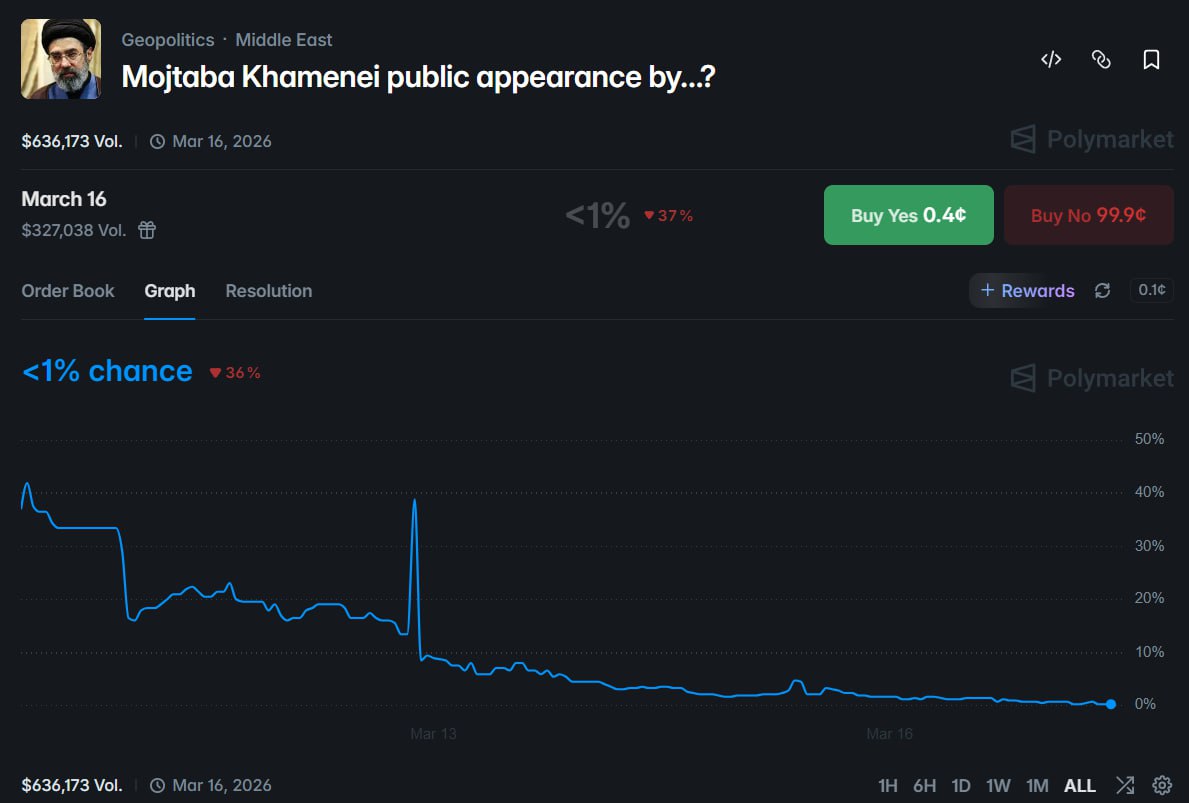The height and width of the screenshot is (803, 1189).
Task: Click Buy No 99.9¢ button
Action: click(1088, 215)
